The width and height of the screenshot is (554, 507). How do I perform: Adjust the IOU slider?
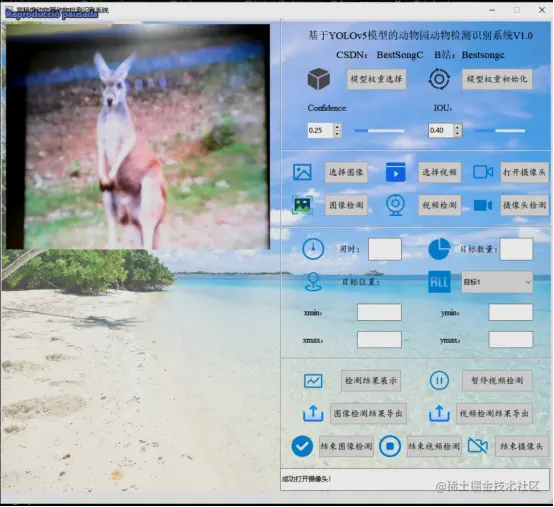click(x=500, y=131)
